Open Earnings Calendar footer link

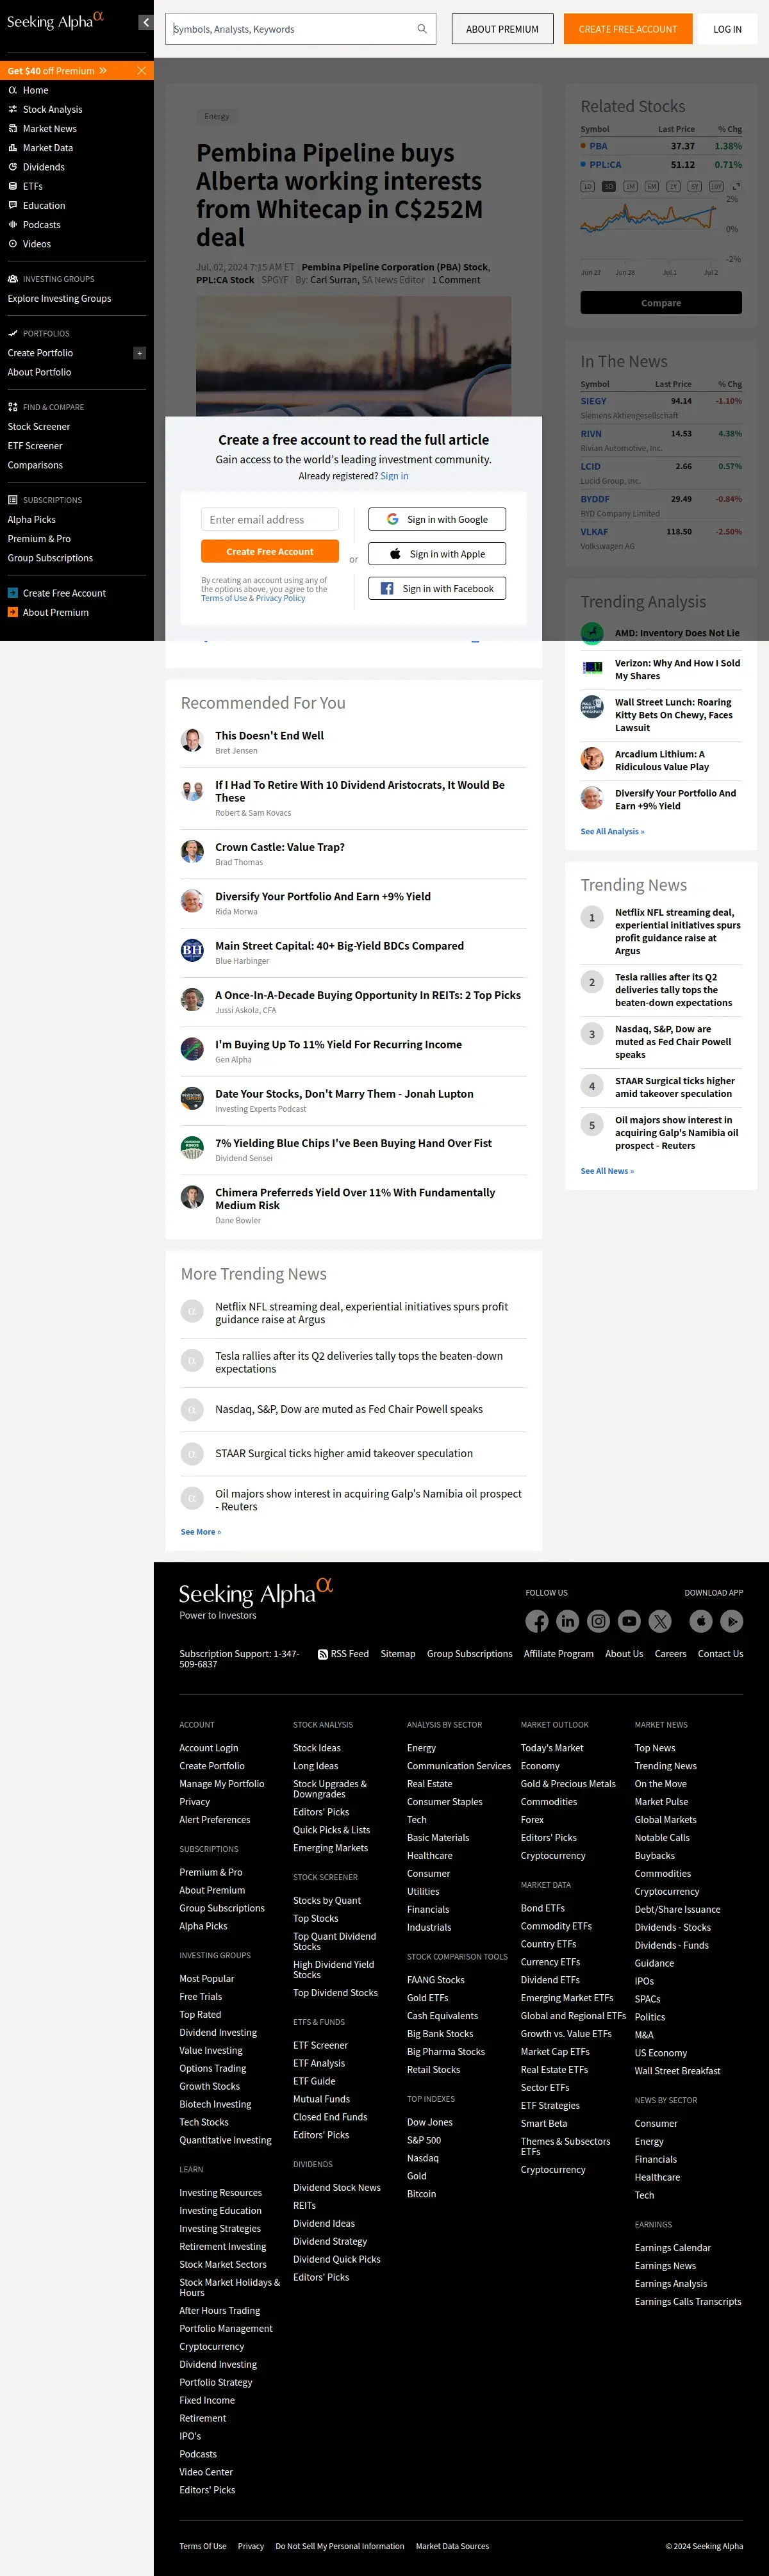[x=673, y=2248]
